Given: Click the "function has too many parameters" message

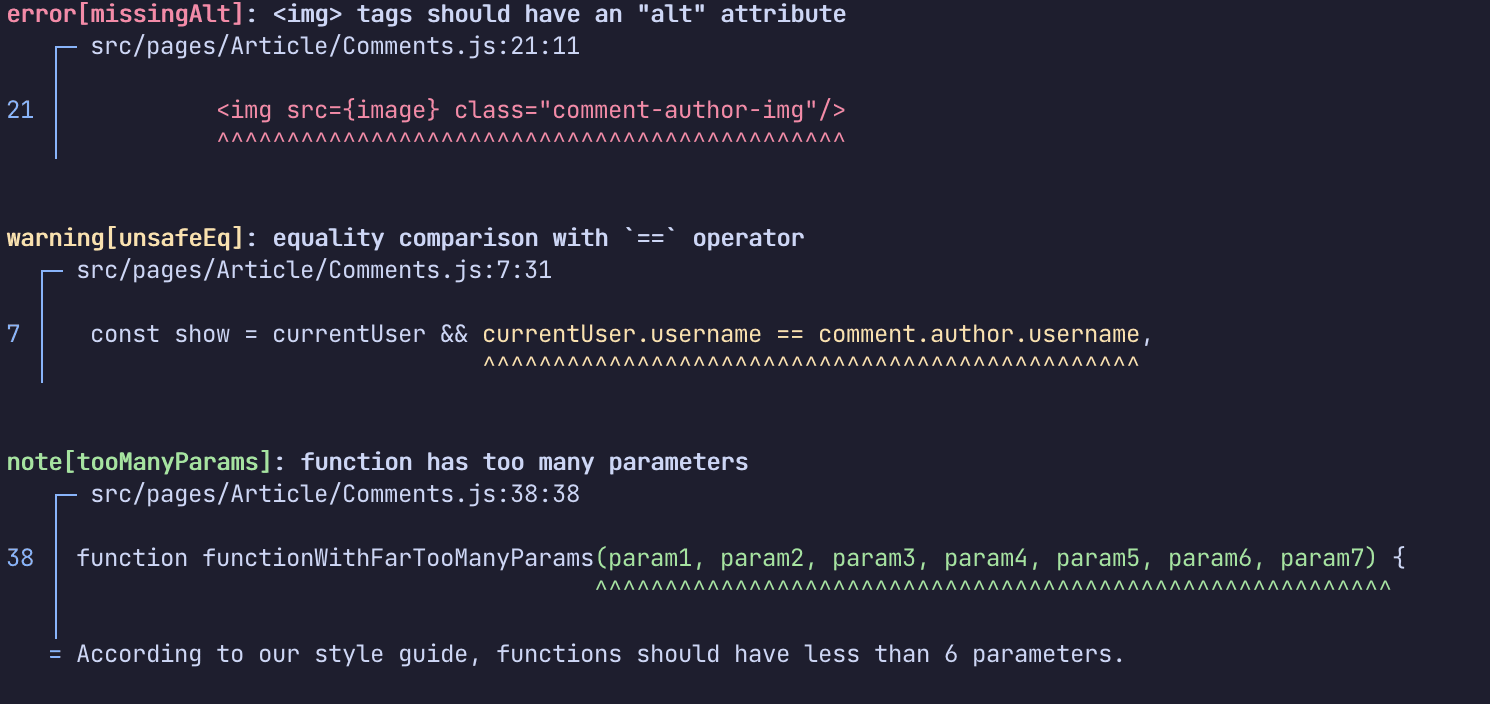Looking at the screenshot, I should click(x=524, y=462).
